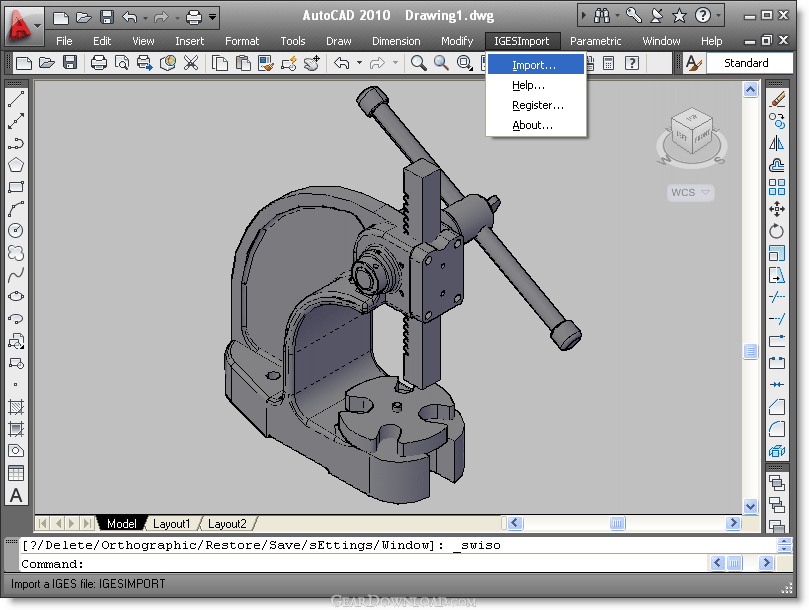Screen dimensions: 809x610
Task: Select the Mirror tool
Action: tap(777, 143)
